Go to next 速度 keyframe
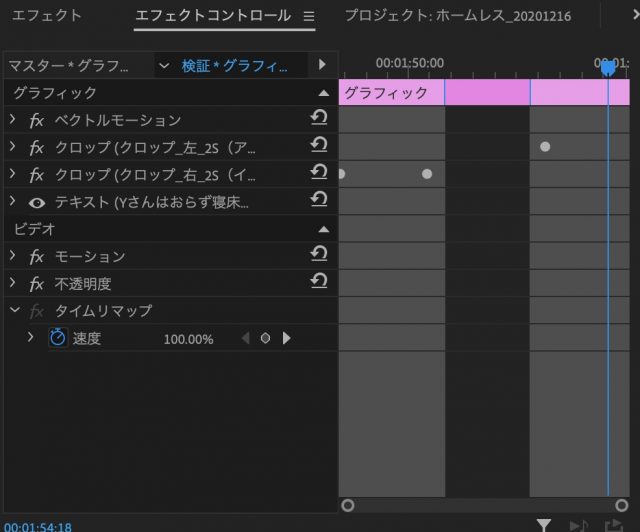The image size is (640, 532). [x=287, y=338]
